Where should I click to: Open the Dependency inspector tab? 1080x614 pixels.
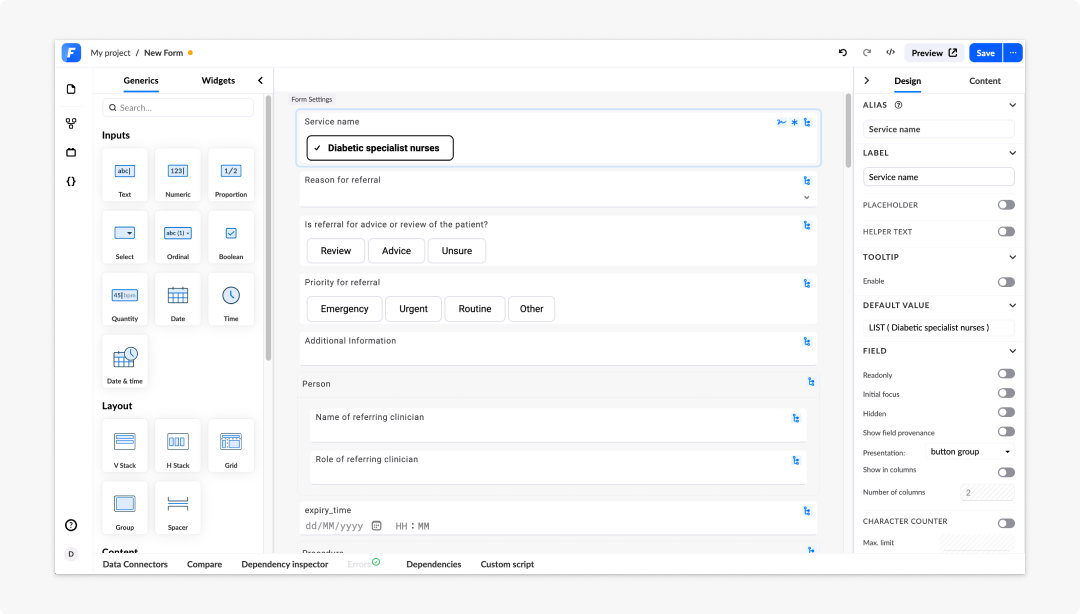tap(284, 564)
